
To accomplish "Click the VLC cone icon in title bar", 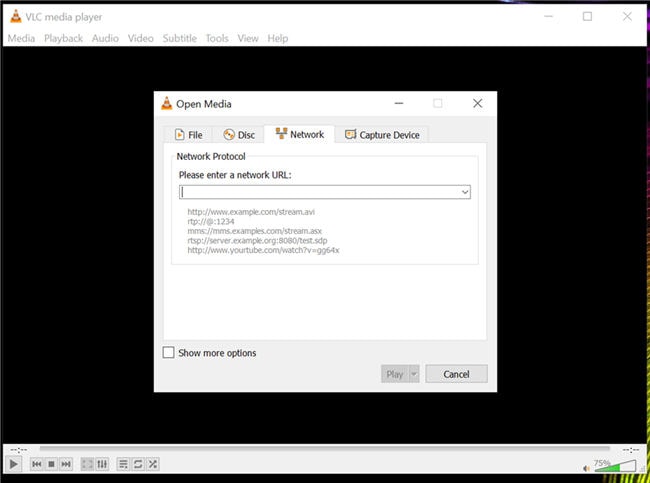I will [15, 17].
